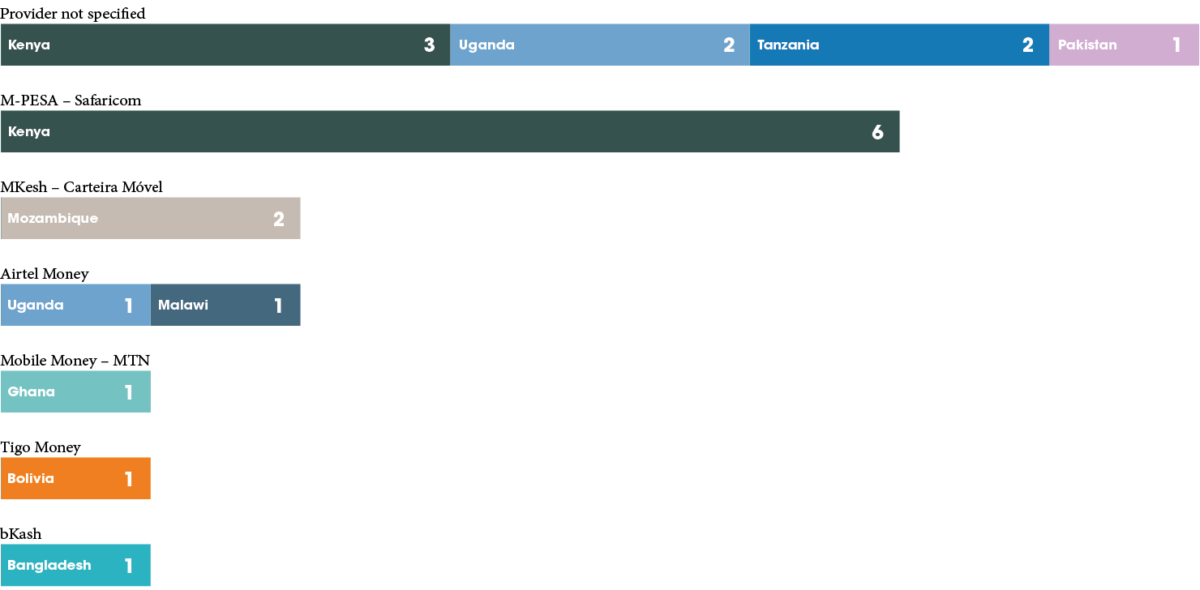This screenshot has width=1200, height=590.
Task: Click the 'Bolivia' label
Action: tap(31, 478)
